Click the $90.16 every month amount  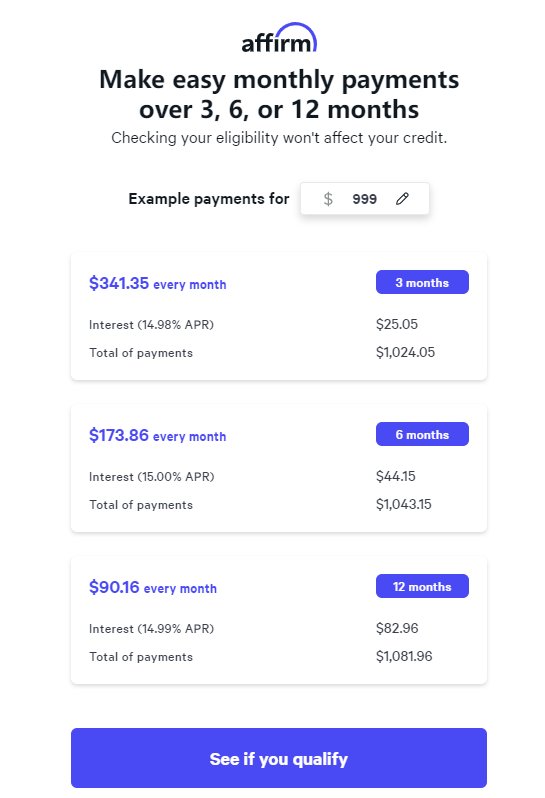coord(153,587)
